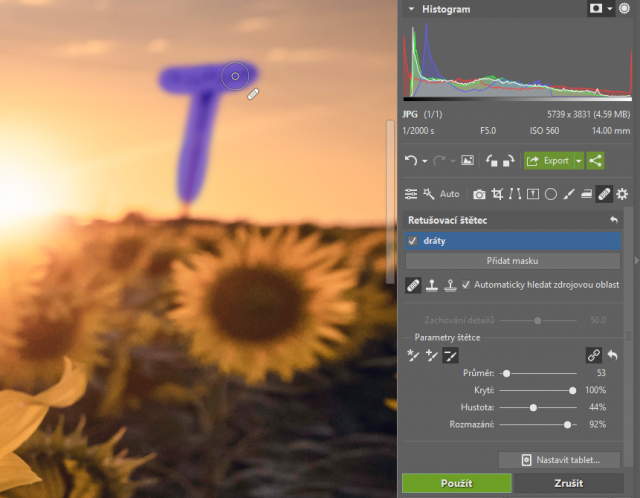Click the Přidat masku button
This screenshot has width=640, height=498.
513,261
